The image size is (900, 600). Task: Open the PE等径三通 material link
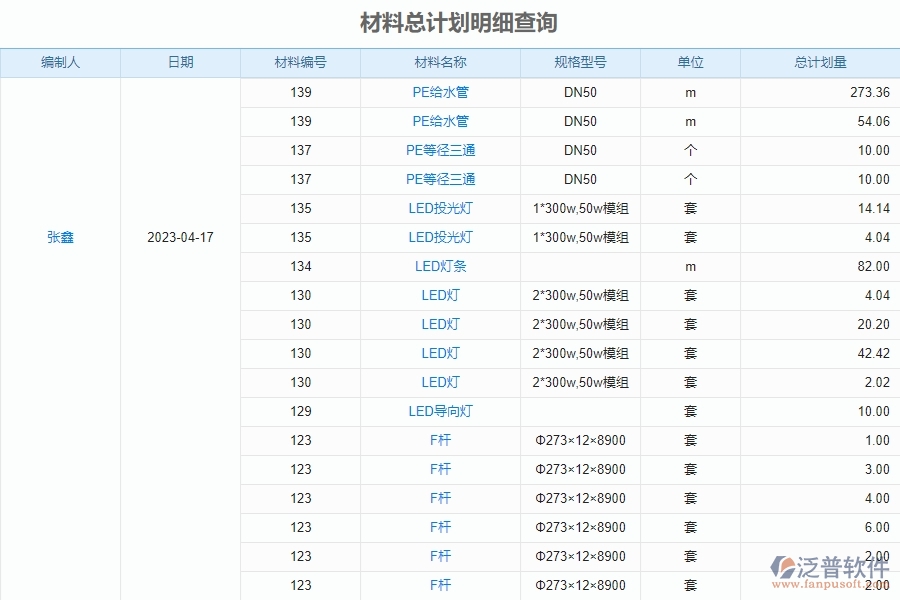pyautogui.click(x=441, y=150)
